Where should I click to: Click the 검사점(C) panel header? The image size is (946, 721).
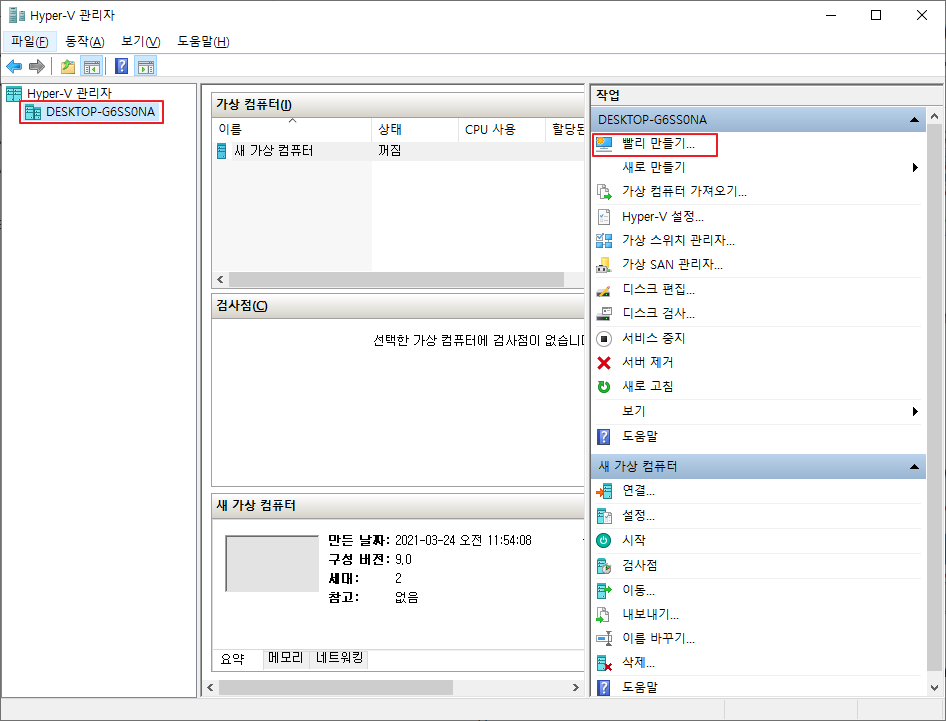(398, 306)
